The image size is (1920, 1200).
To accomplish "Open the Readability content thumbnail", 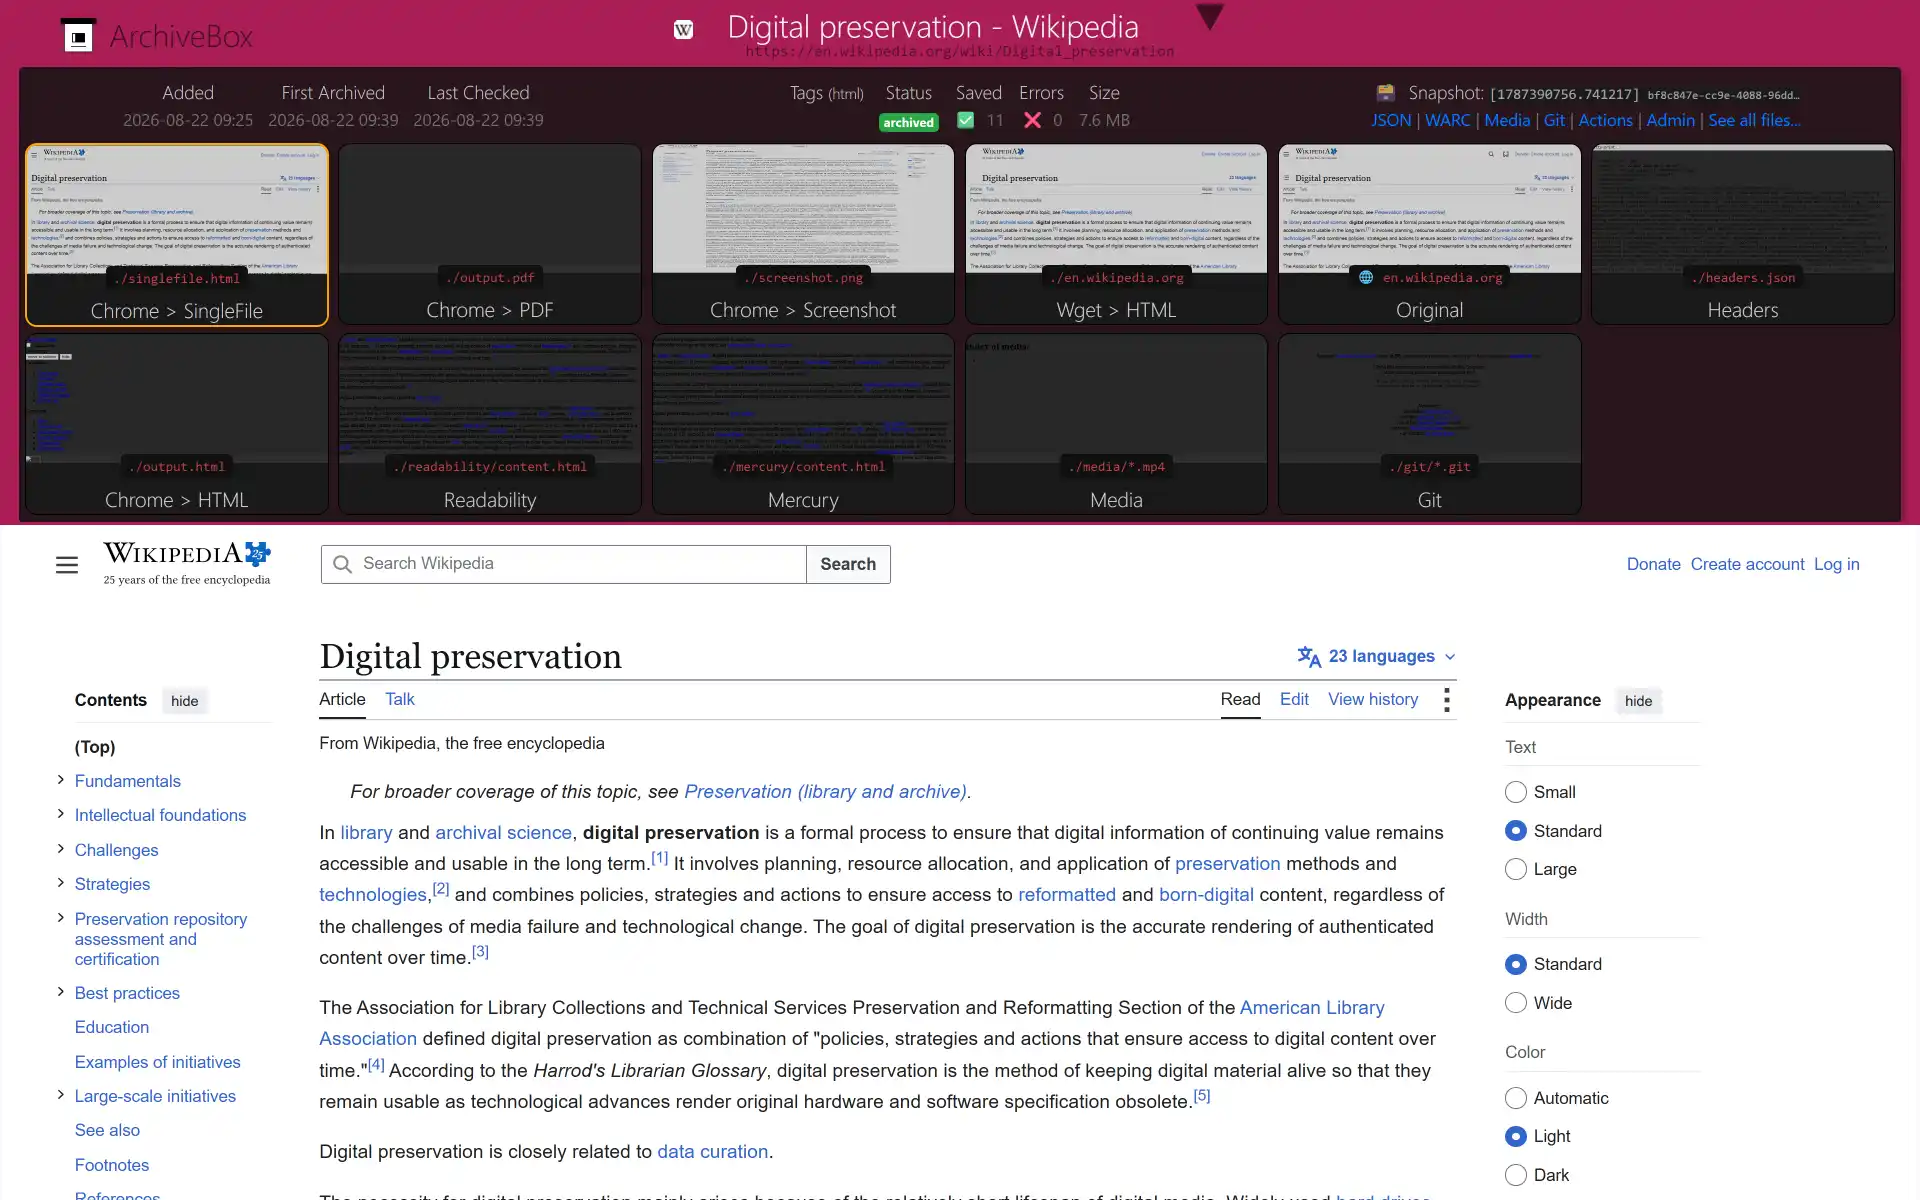I will [490, 424].
